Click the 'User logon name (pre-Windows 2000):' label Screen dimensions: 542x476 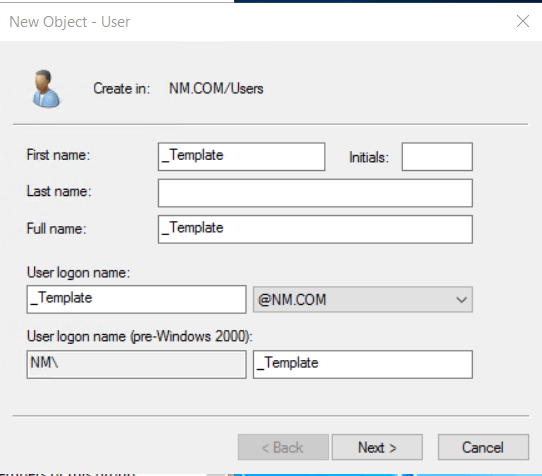click(x=140, y=336)
